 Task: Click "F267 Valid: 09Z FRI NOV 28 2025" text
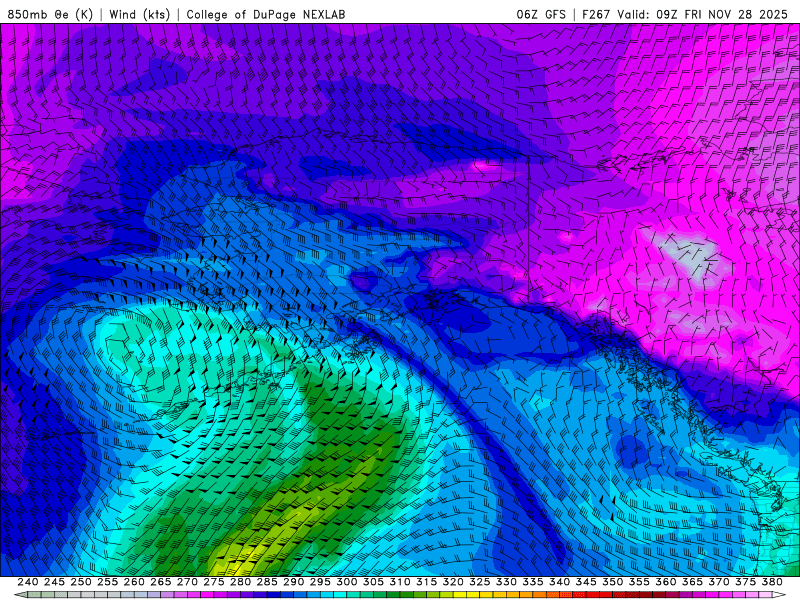click(x=685, y=14)
